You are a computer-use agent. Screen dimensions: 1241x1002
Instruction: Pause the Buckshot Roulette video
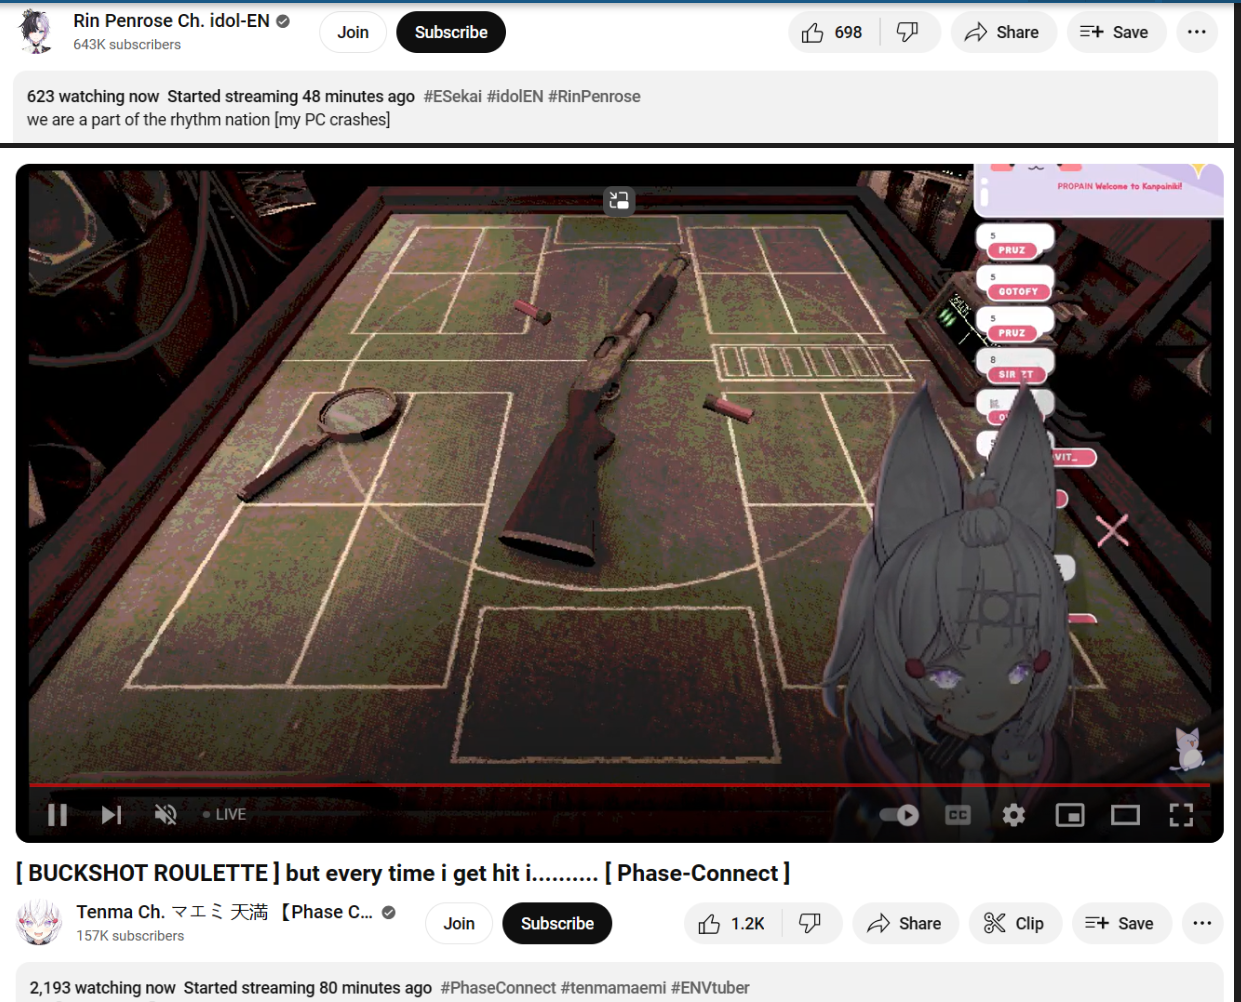pos(58,815)
